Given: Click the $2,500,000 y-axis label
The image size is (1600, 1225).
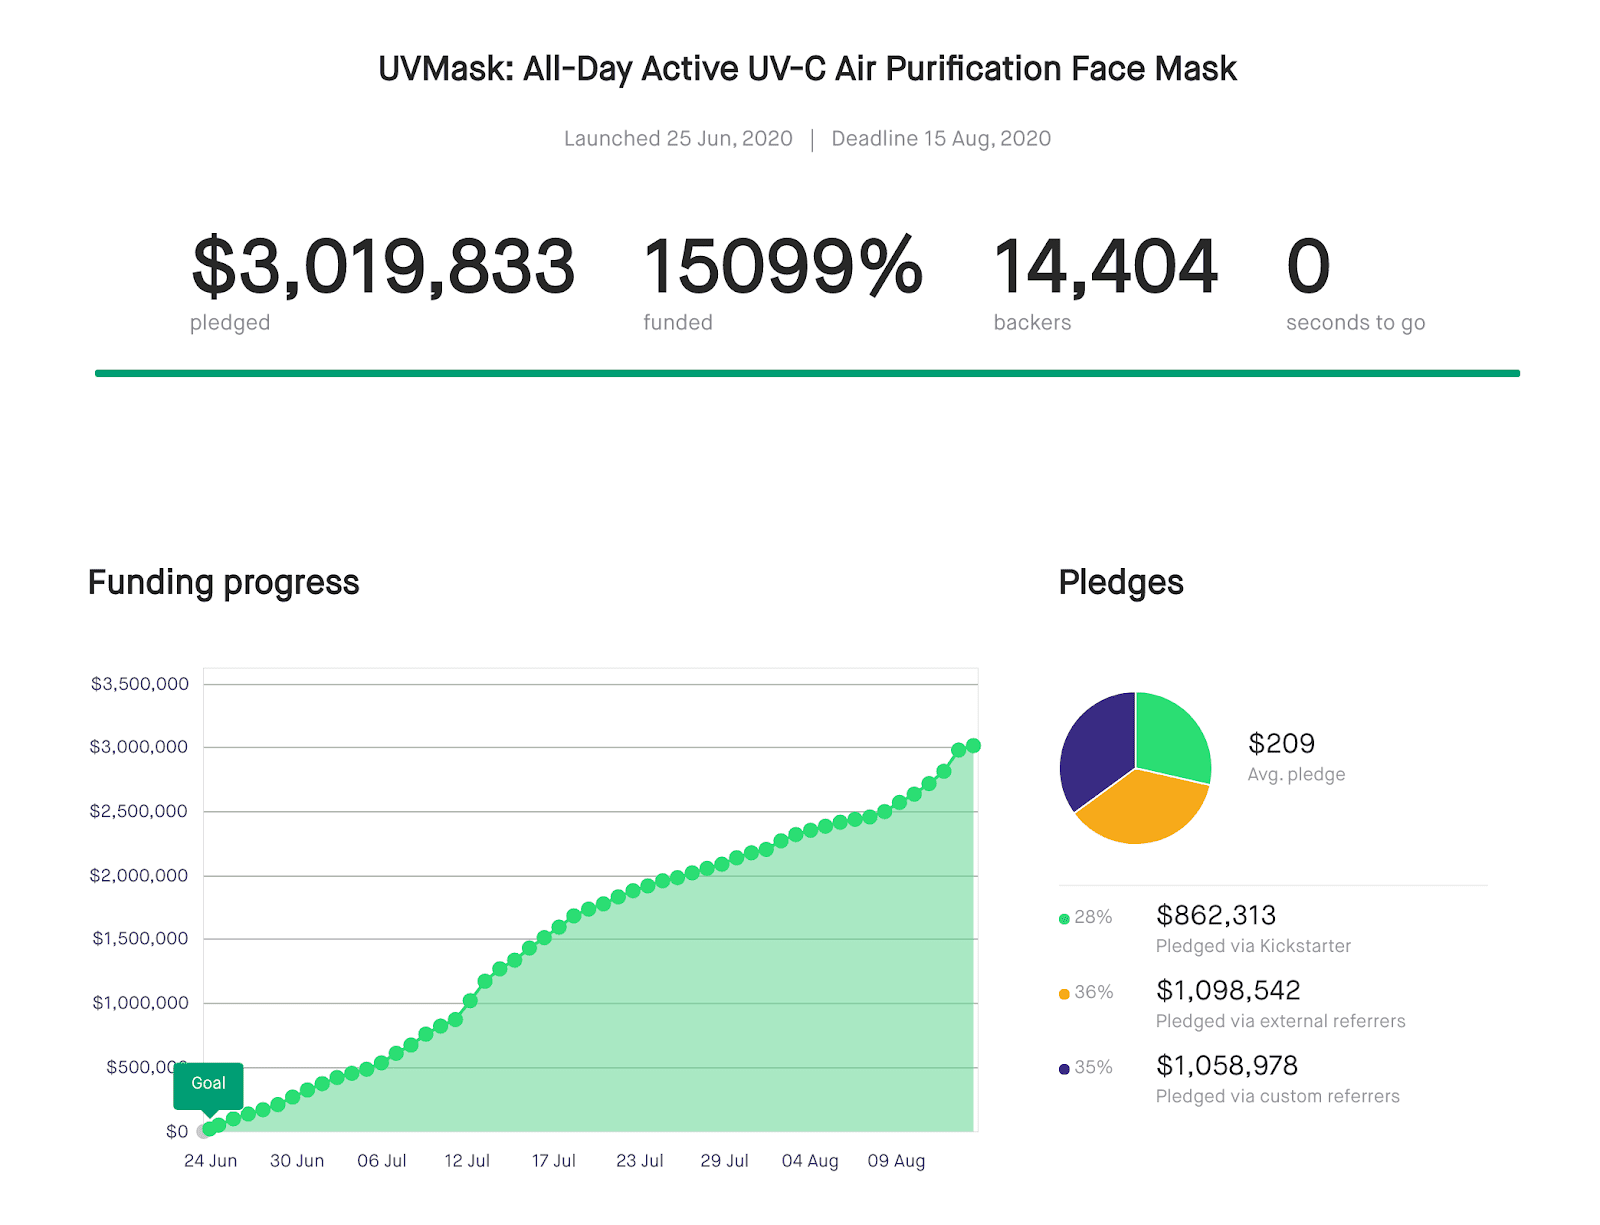Looking at the screenshot, I should [139, 811].
